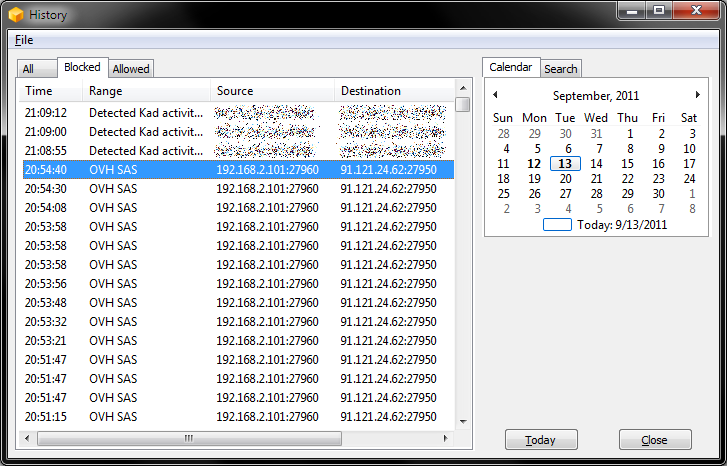727x466 pixels.
Task: Select September 12 in the calendar
Action: [x=534, y=164]
